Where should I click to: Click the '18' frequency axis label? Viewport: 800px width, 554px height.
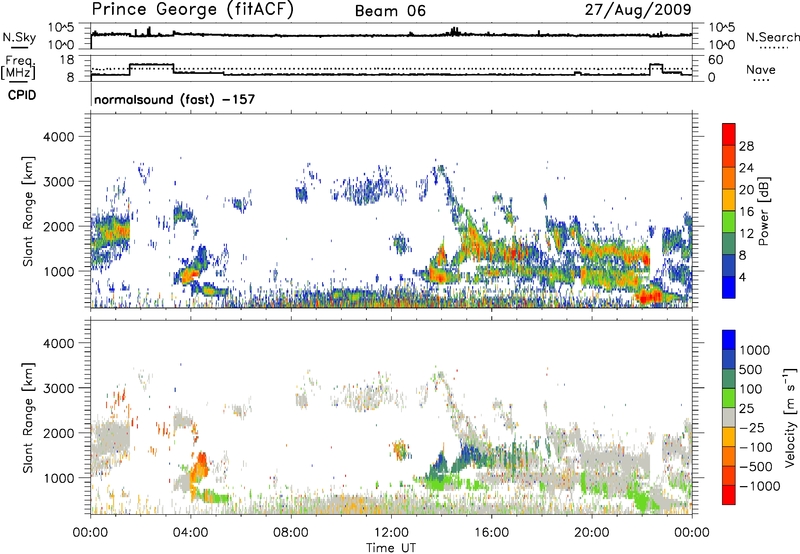67,60
